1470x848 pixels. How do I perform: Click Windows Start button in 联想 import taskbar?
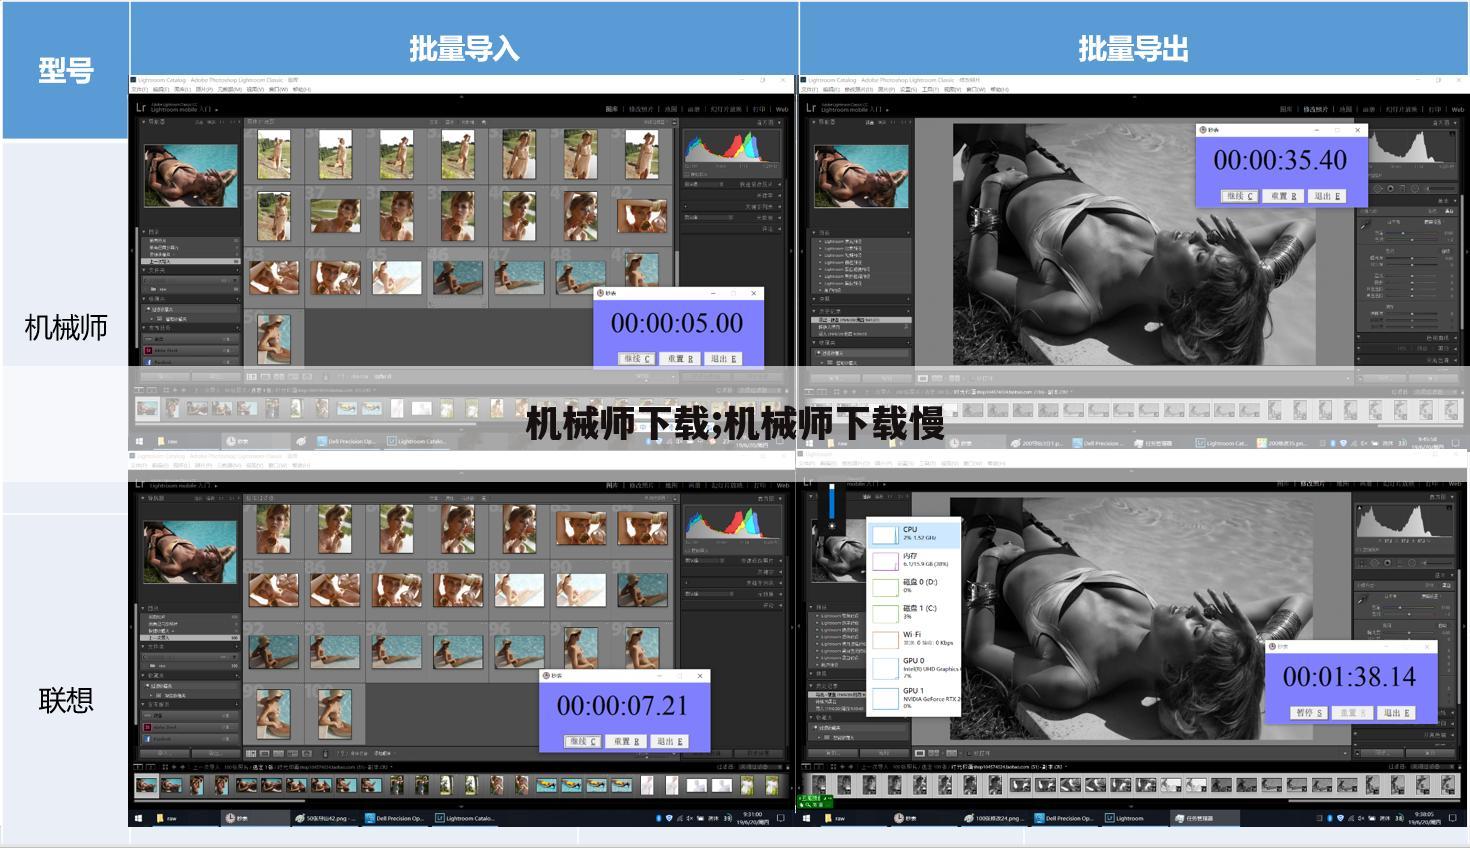pos(138,818)
